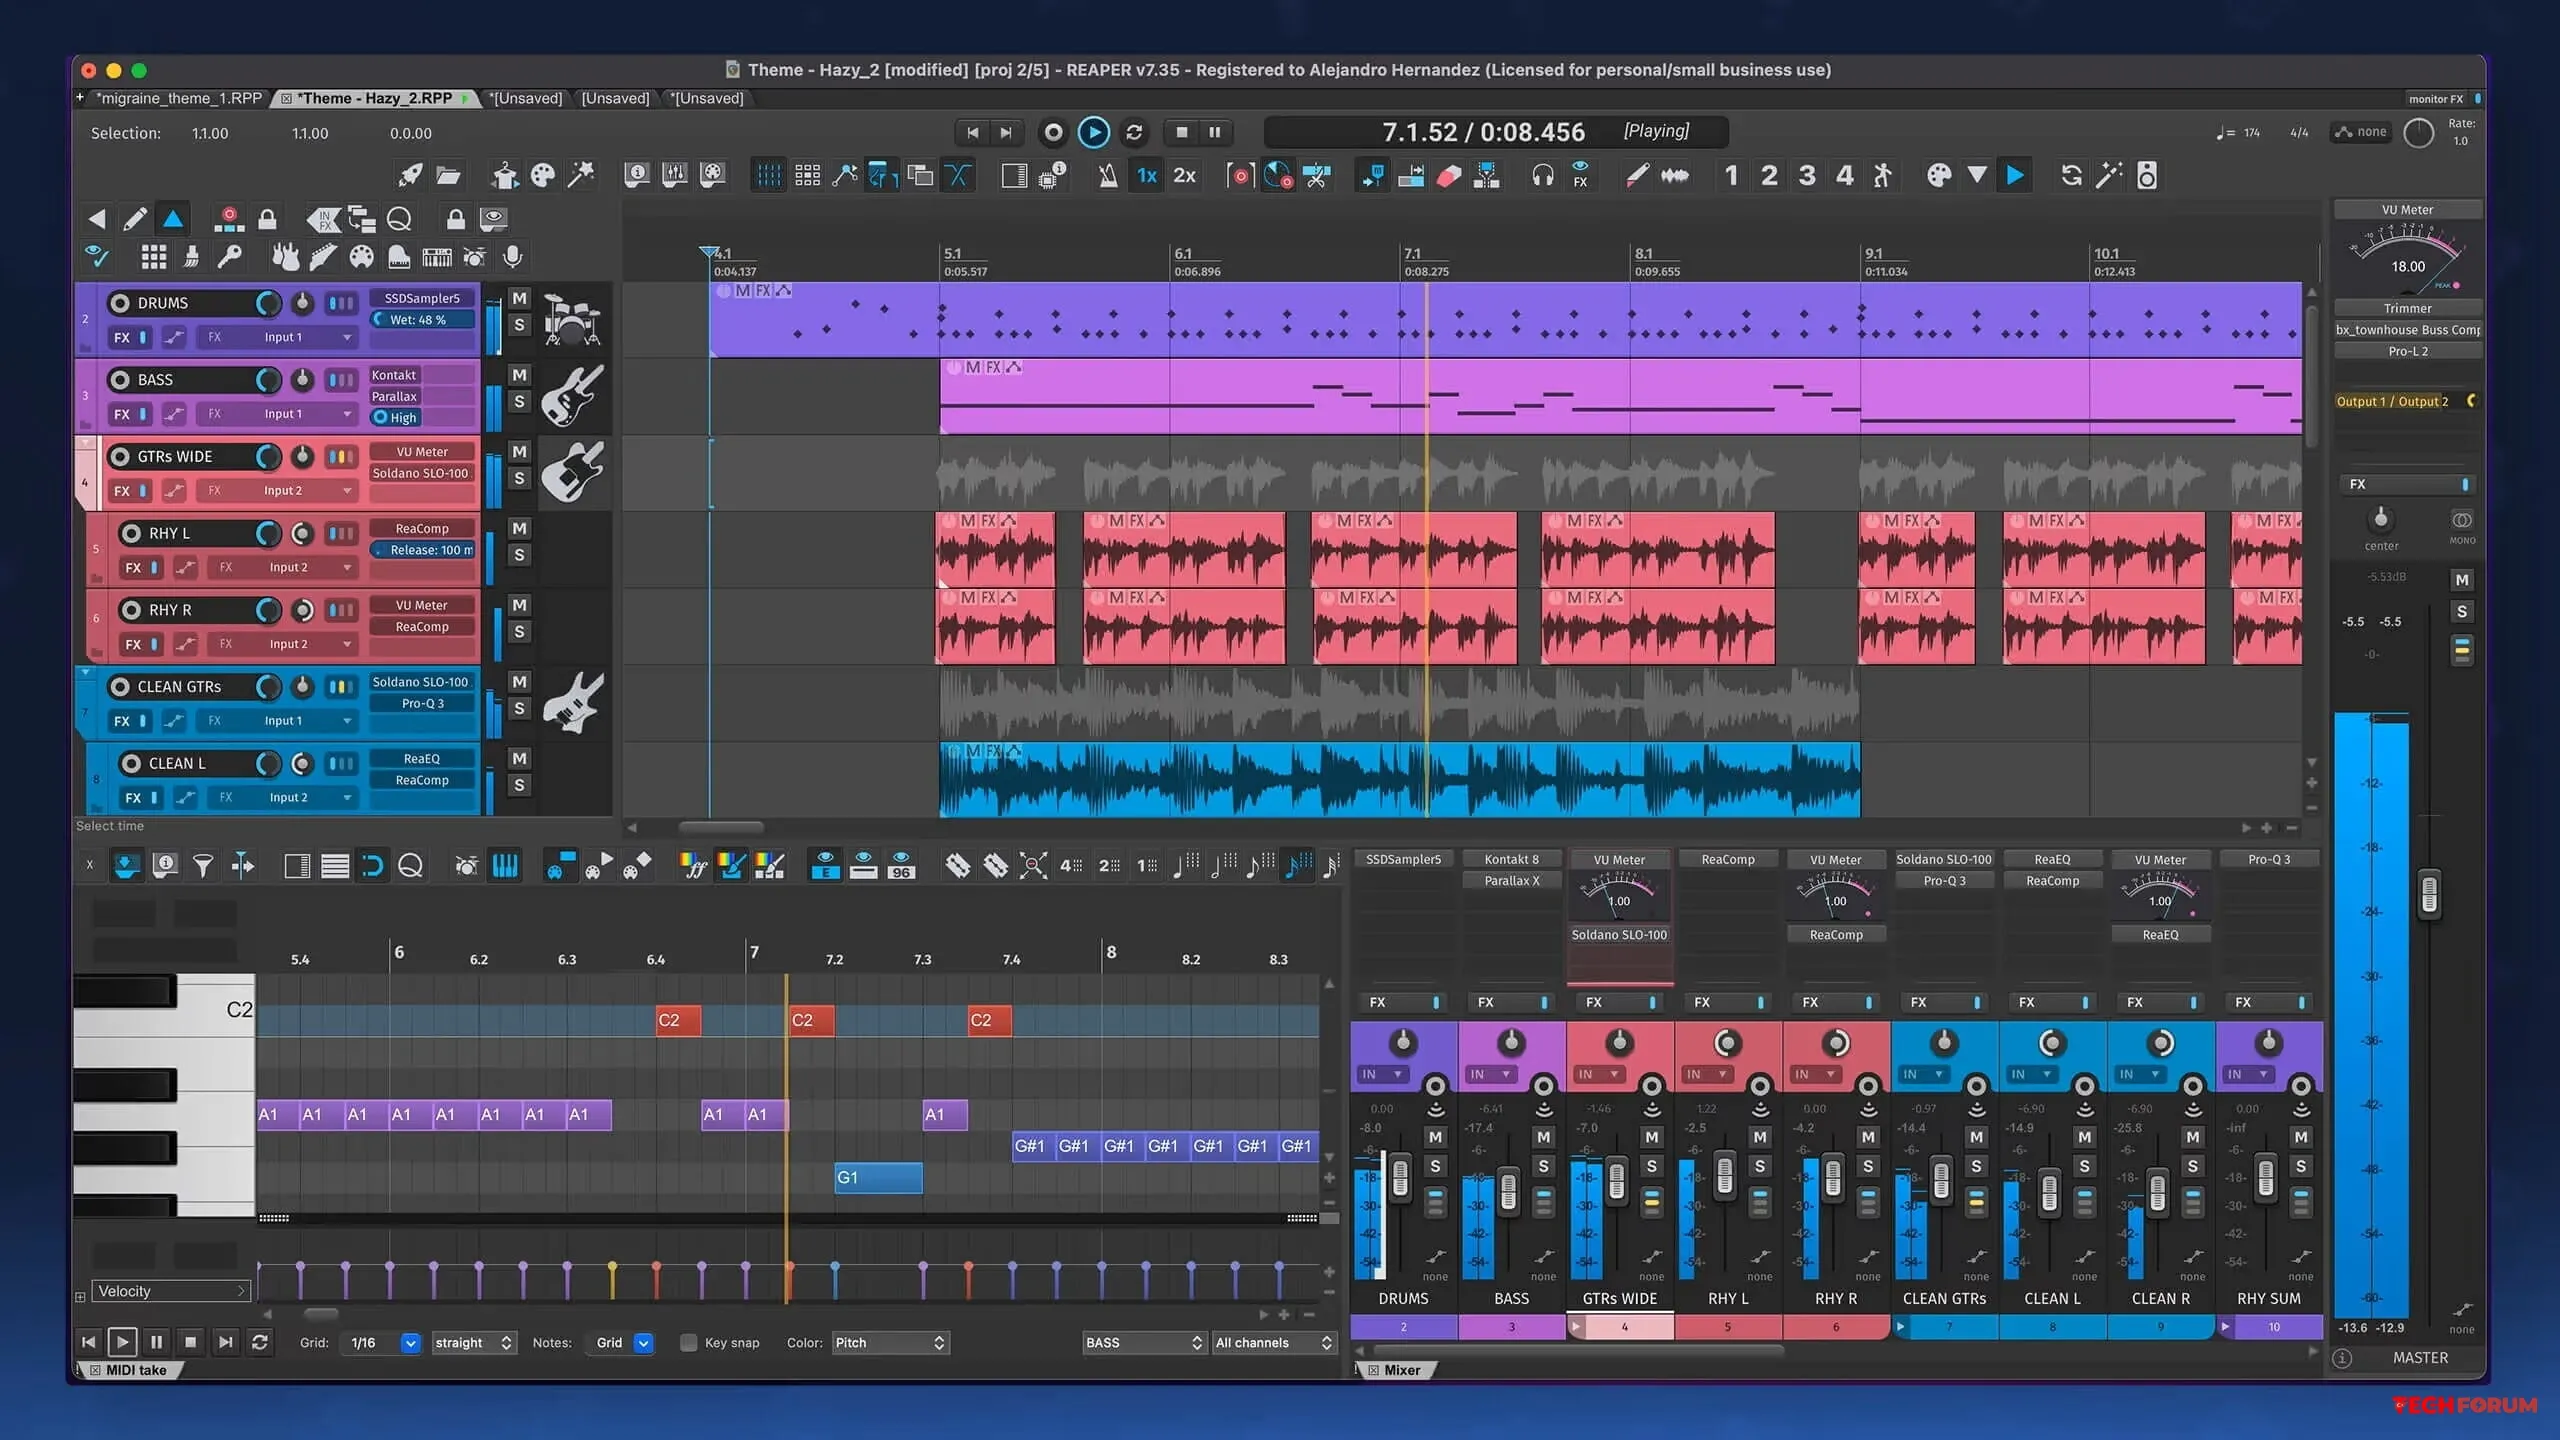Click the metronome icon in main toolbar
Screen dimensions: 2560x1440
click(1107, 176)
